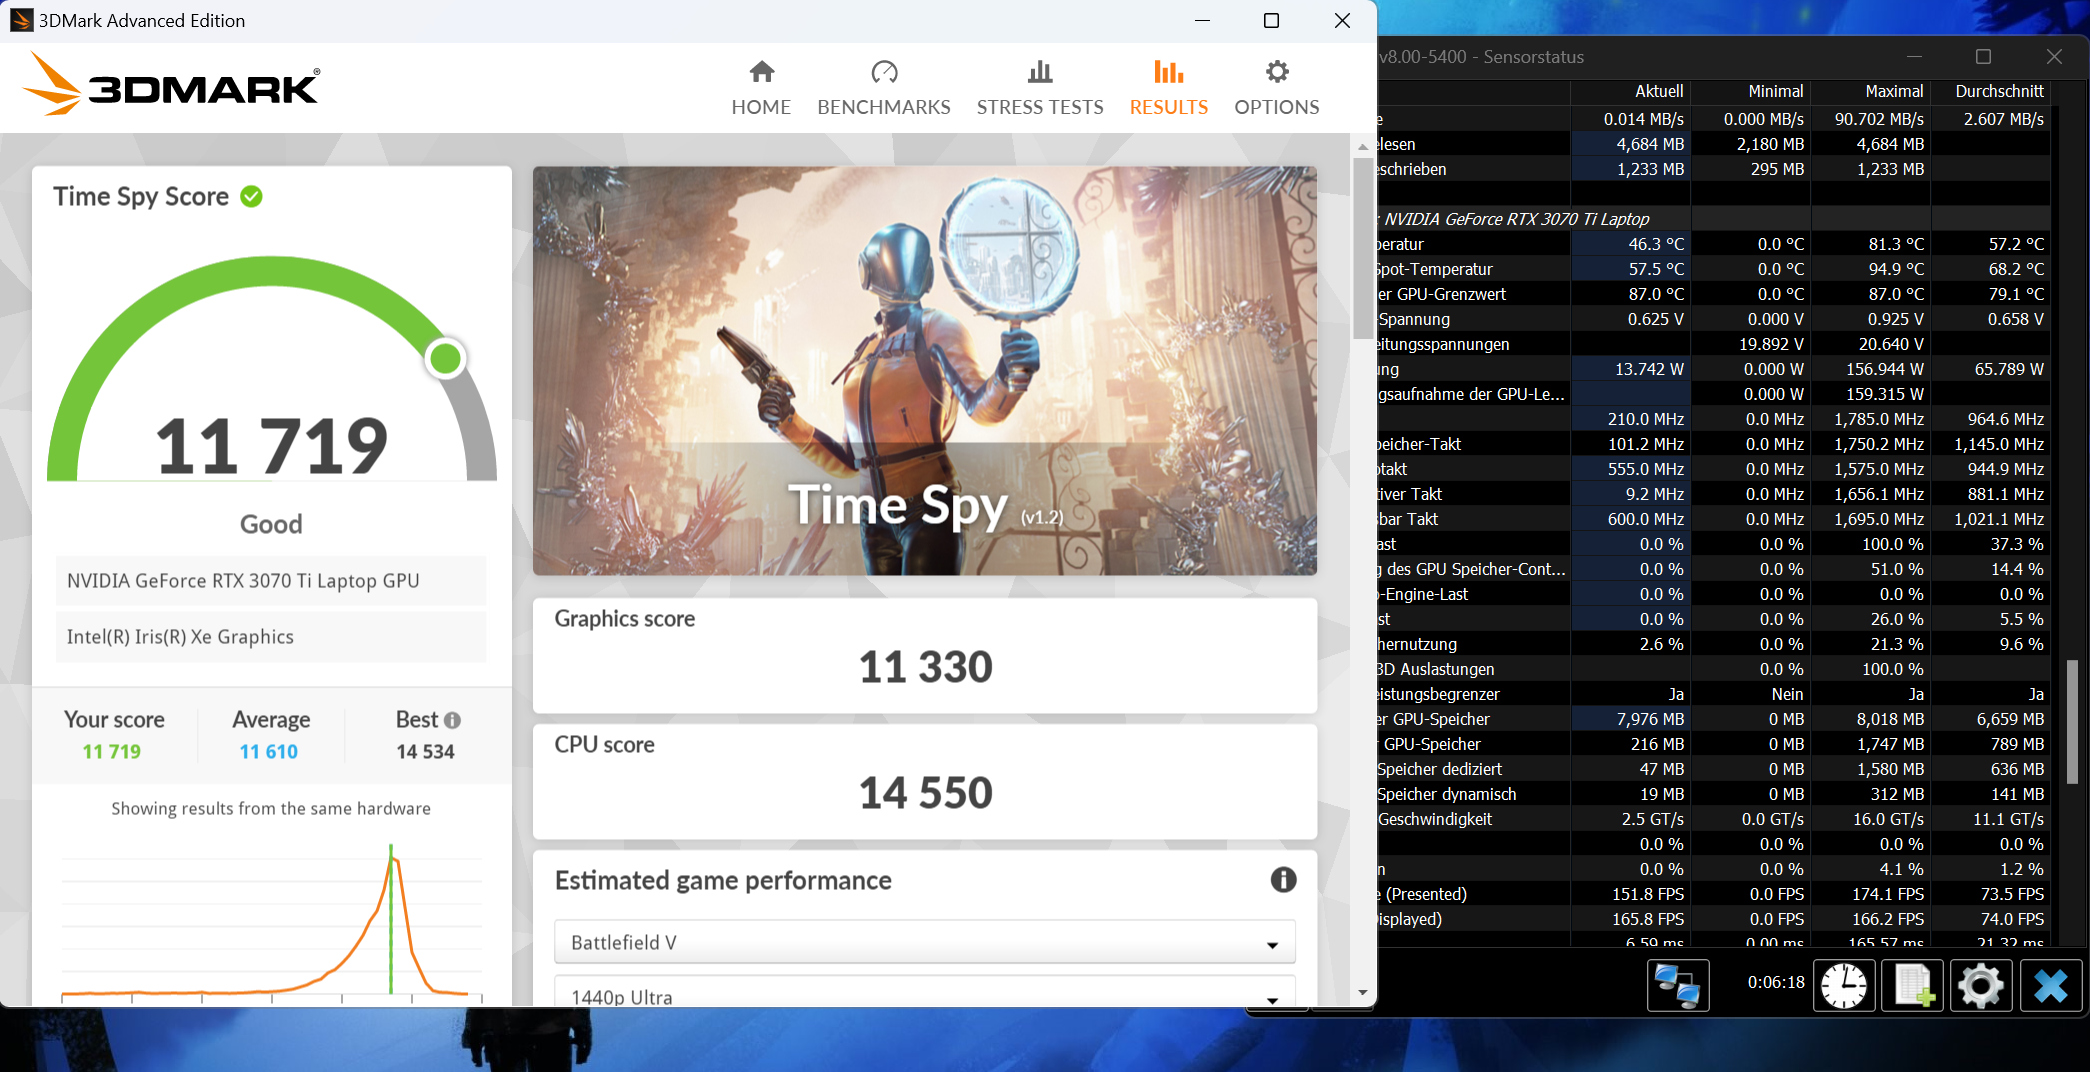Open the STRESS TESTS tab

[1040, 88]
